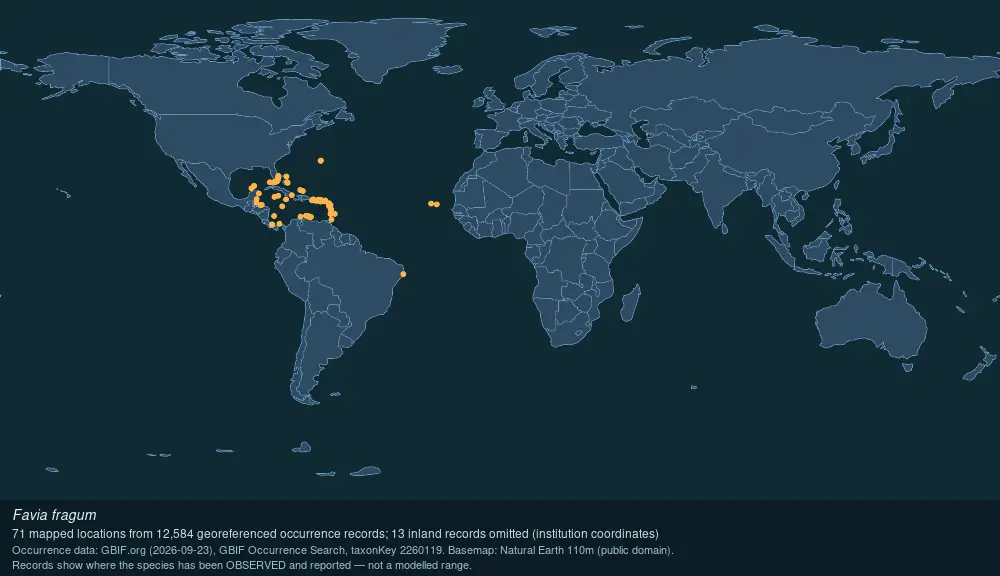Click the orange dots off Panama's coast
Screen dimensions: 1000x576
[276, 222]
